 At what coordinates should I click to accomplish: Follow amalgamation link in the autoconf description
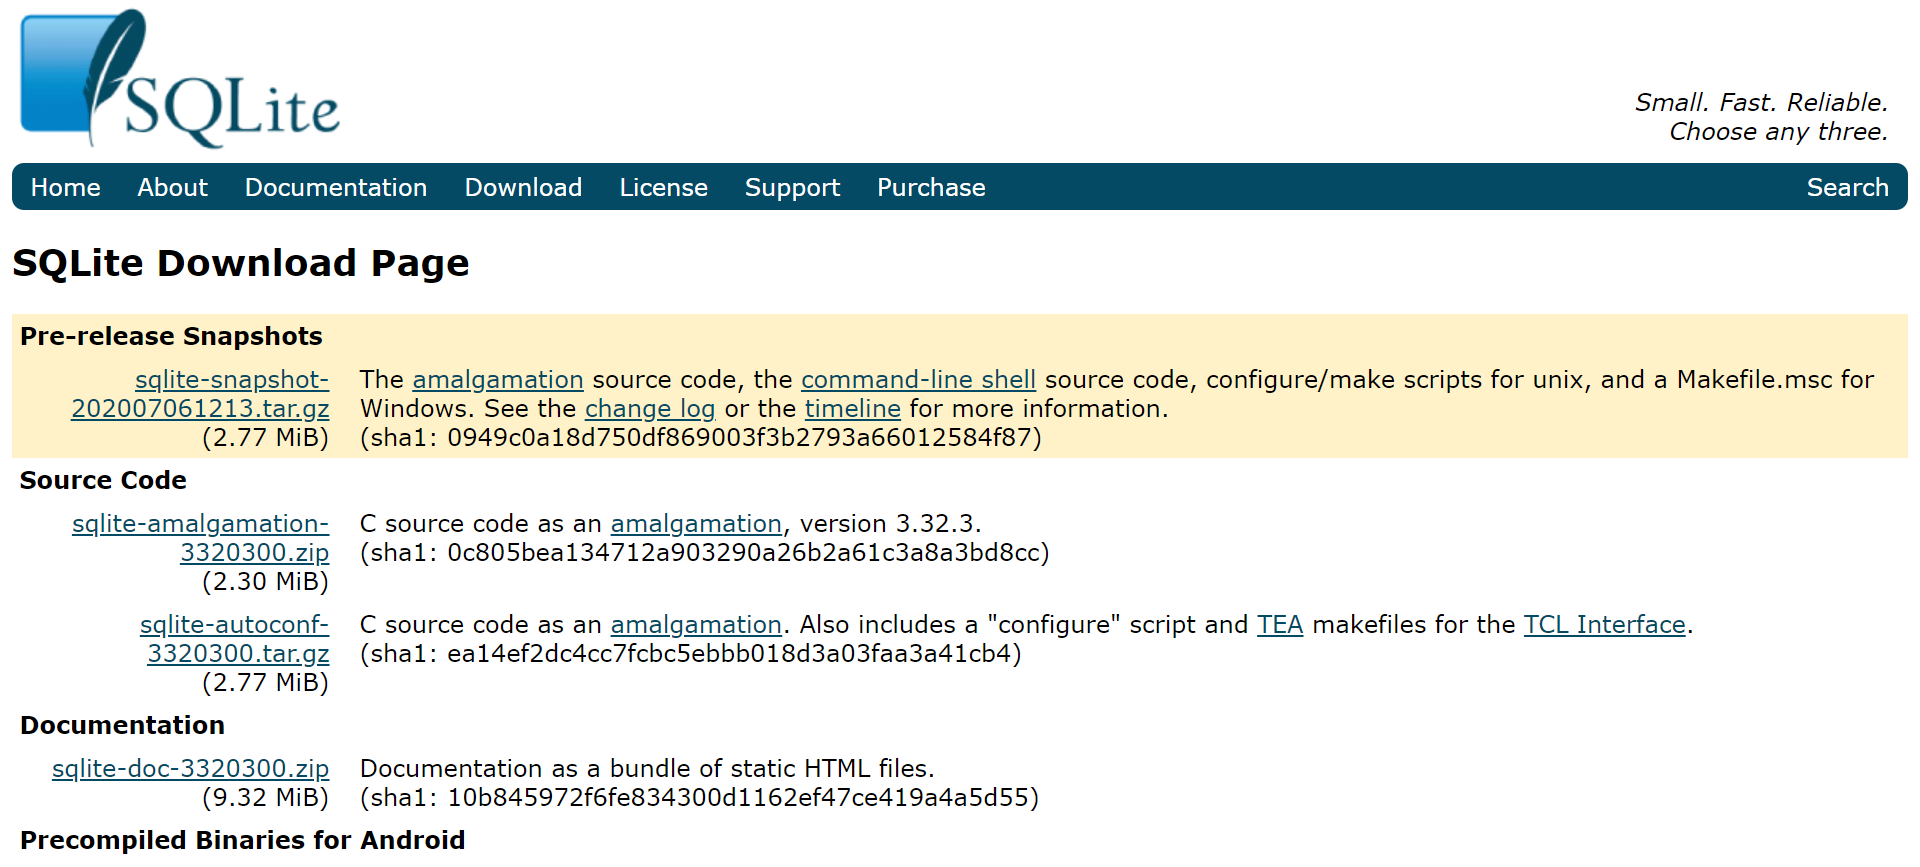coord(696,625)
